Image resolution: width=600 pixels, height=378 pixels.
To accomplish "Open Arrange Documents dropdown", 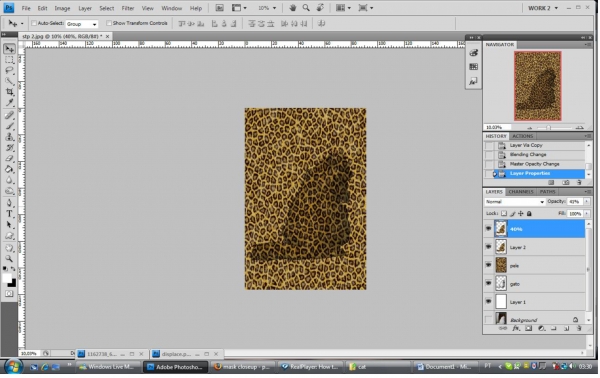I will (343, 8).
